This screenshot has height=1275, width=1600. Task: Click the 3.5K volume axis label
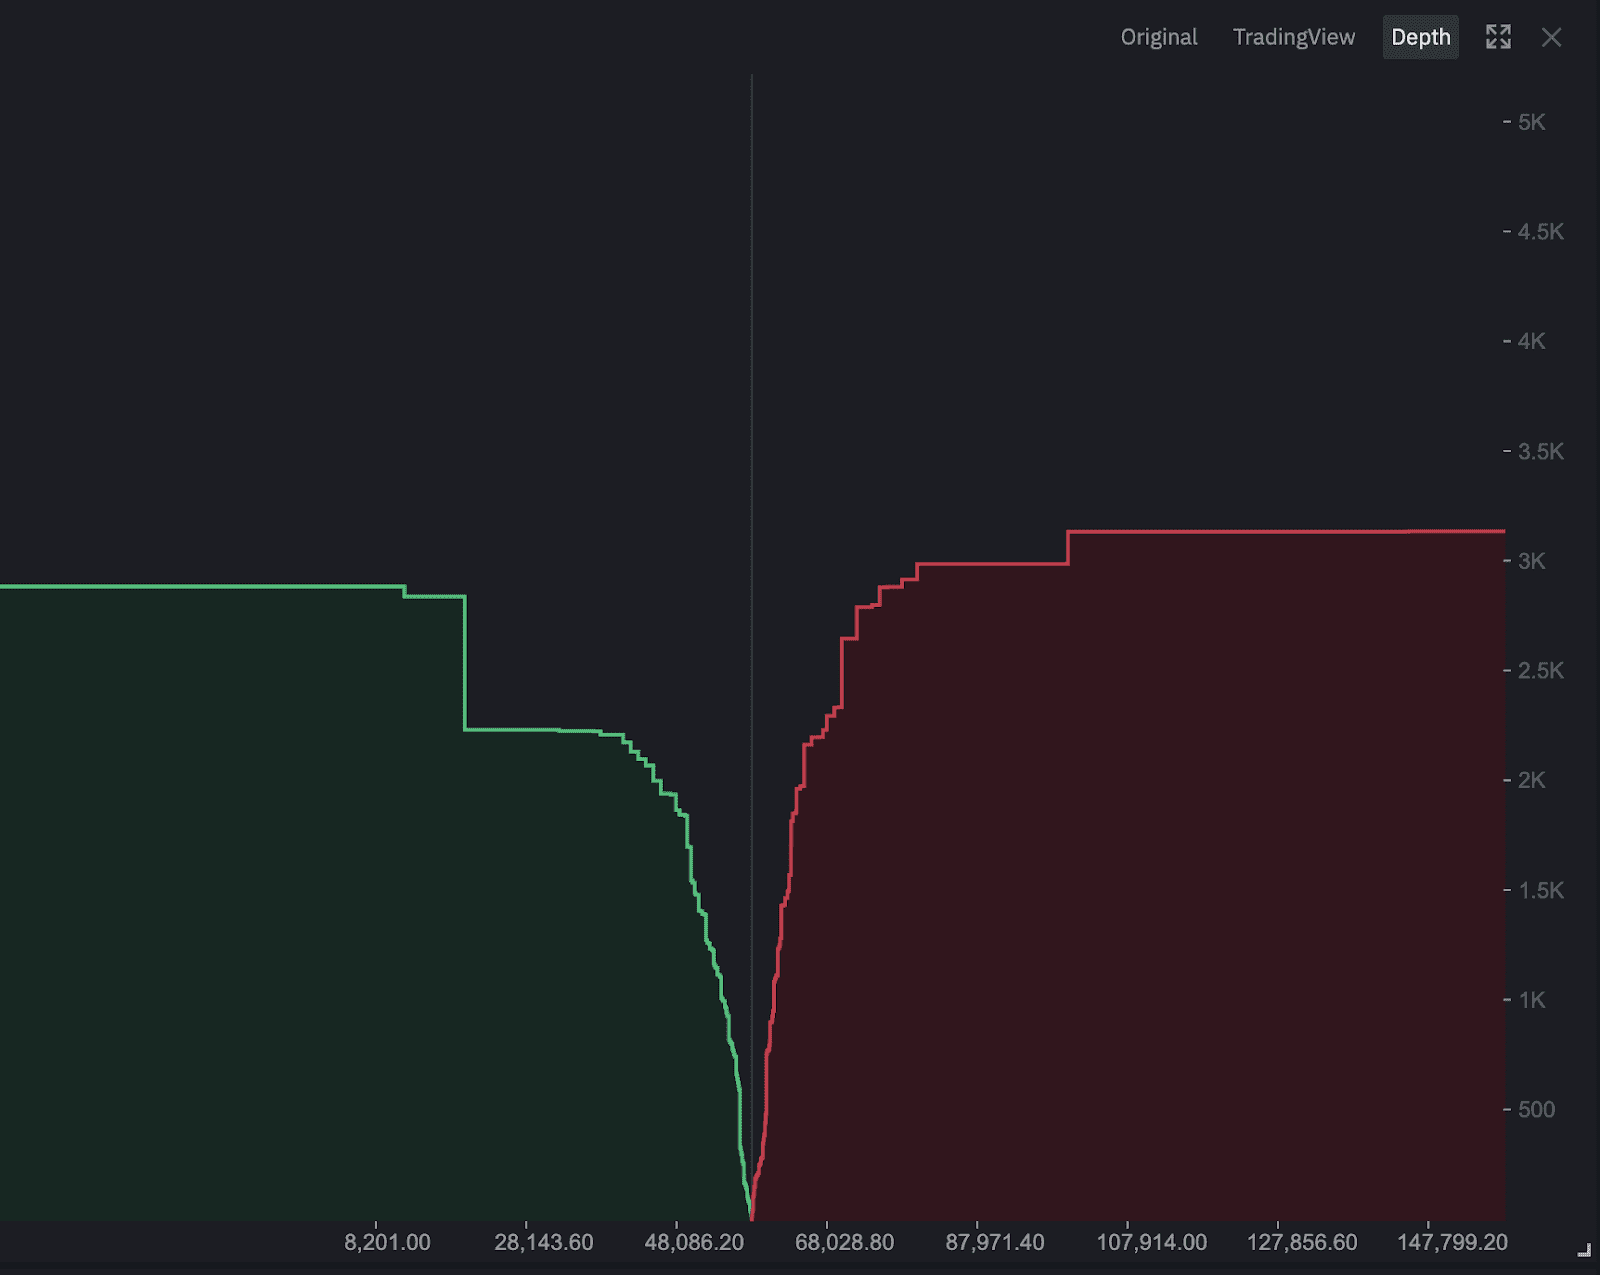(x=1540, y=451)
